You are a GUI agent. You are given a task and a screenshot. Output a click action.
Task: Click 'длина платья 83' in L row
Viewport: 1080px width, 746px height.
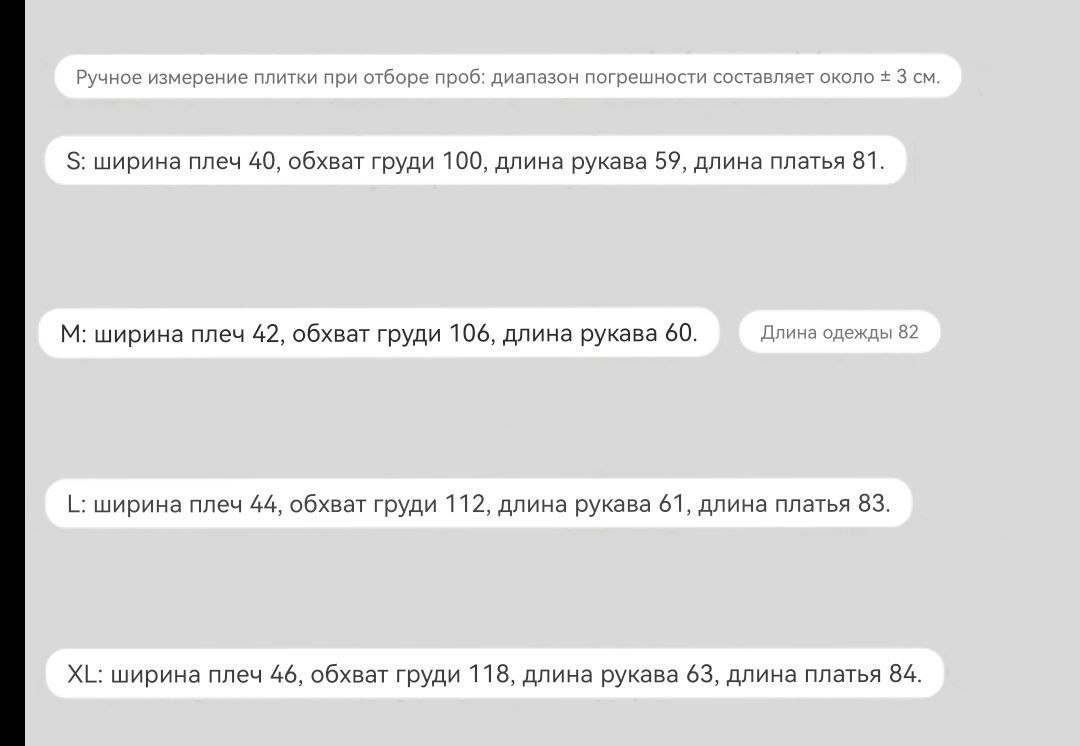(791, 504)
